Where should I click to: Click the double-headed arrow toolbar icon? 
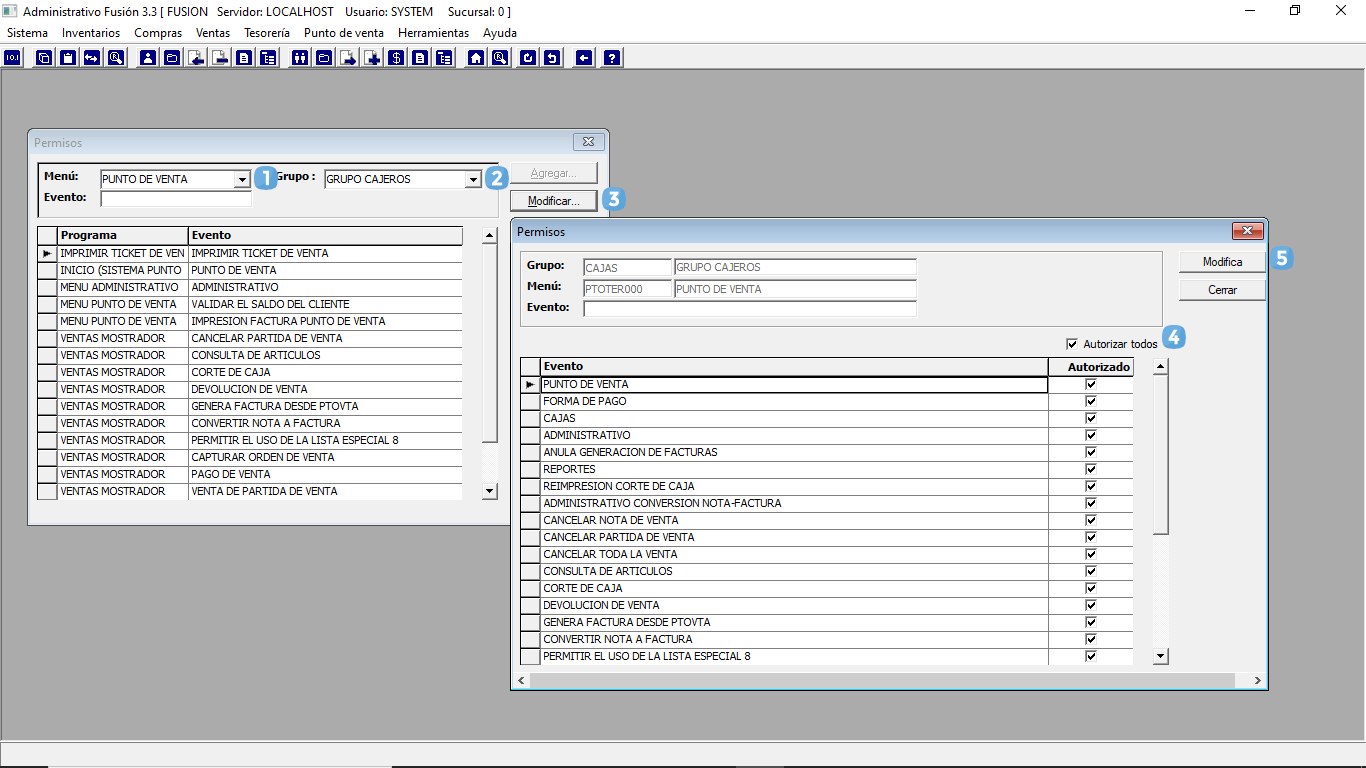coord(92,57)
